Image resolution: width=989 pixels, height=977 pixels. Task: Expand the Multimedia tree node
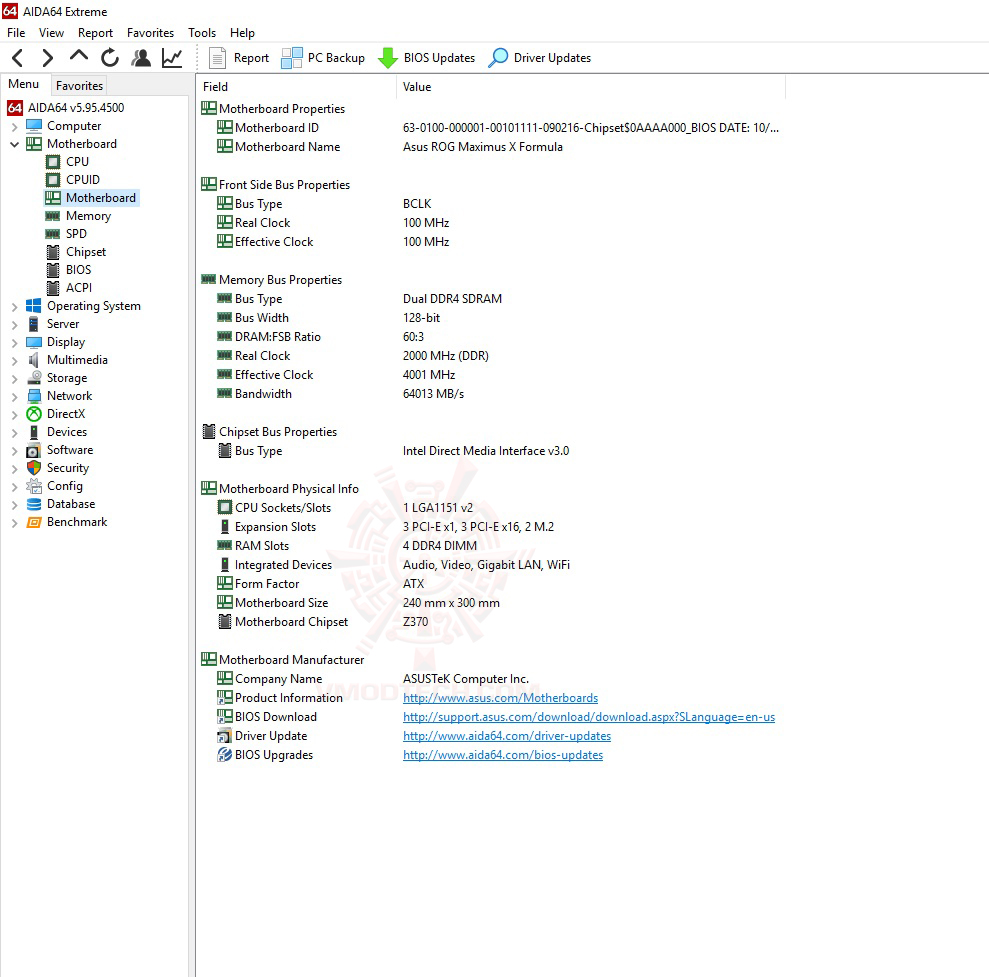click(15, 361)
